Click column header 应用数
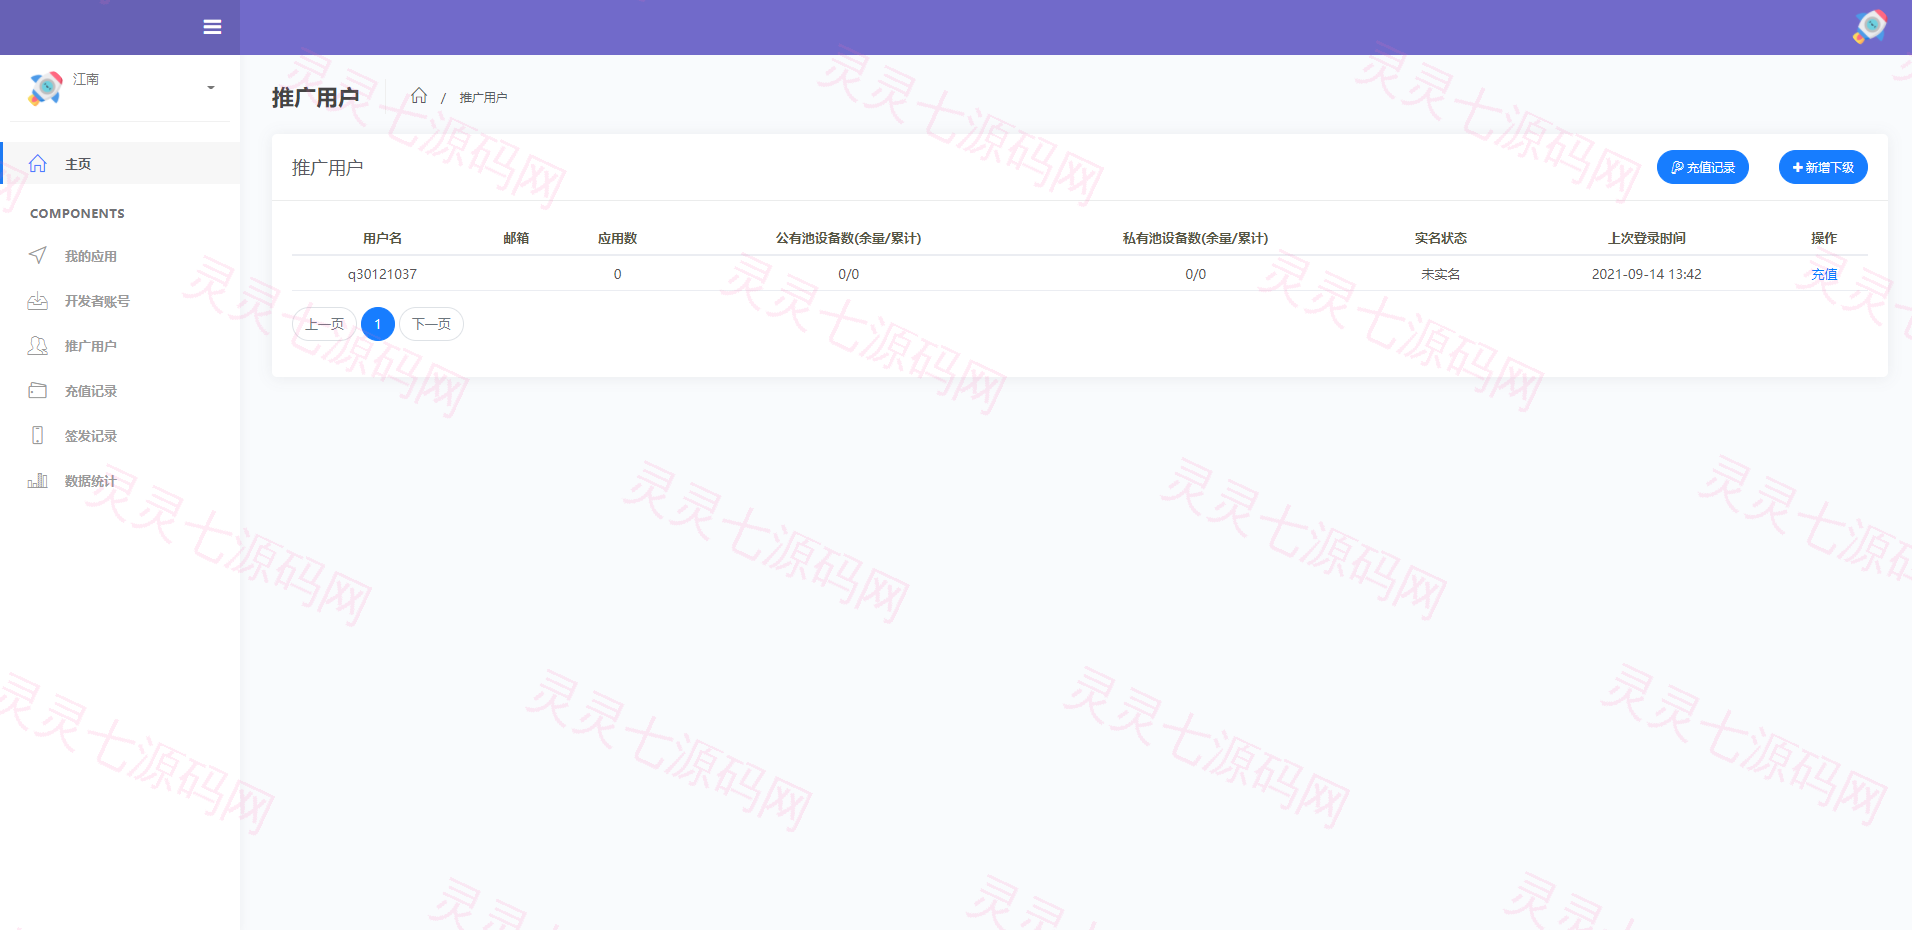The width and height of the screenshot is (1912, 930). (617, 238)
